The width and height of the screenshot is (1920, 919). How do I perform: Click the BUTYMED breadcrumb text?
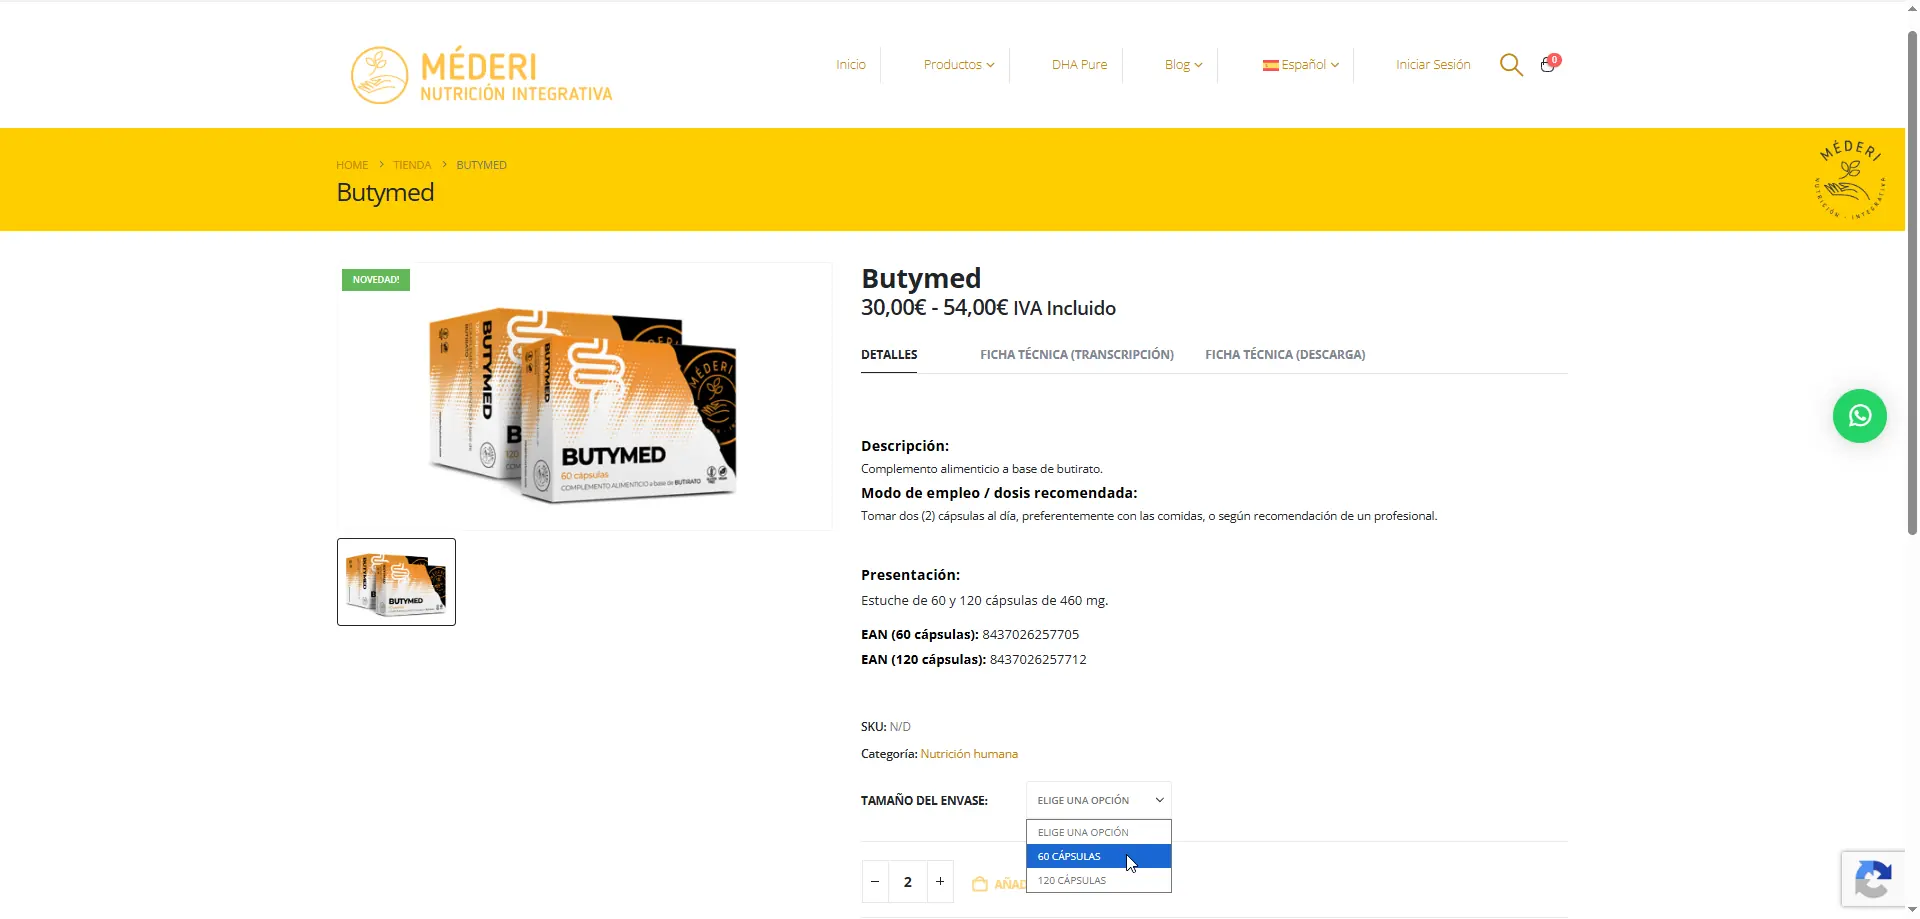point(481,165)
